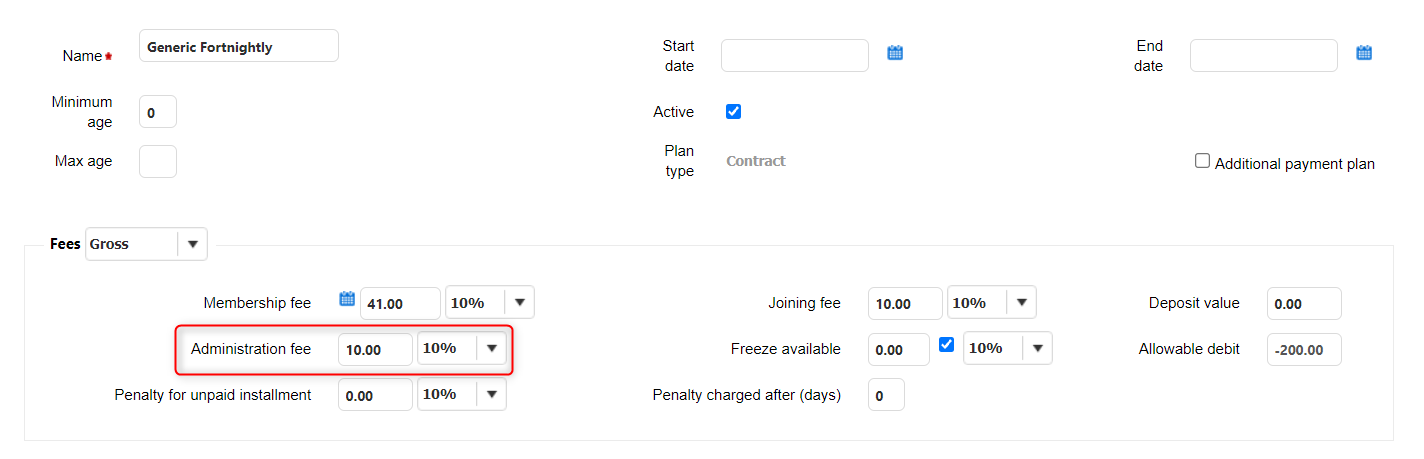Focus the Minimum age field

click(158, 113)
